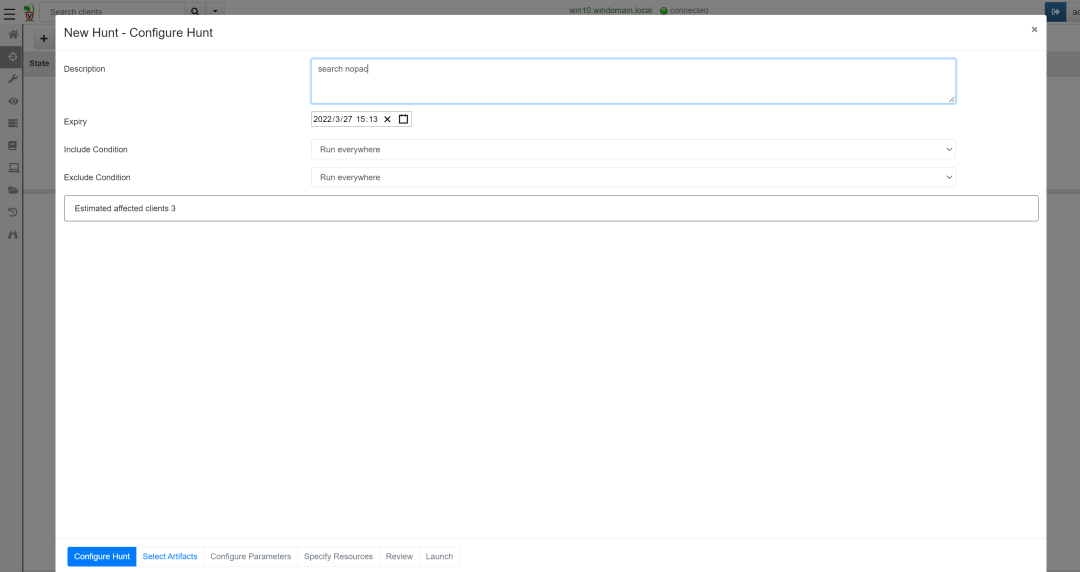Select the Configure Hunt step tab
The height and width of the screenshot is (572, 1080).
pos(102,556)
